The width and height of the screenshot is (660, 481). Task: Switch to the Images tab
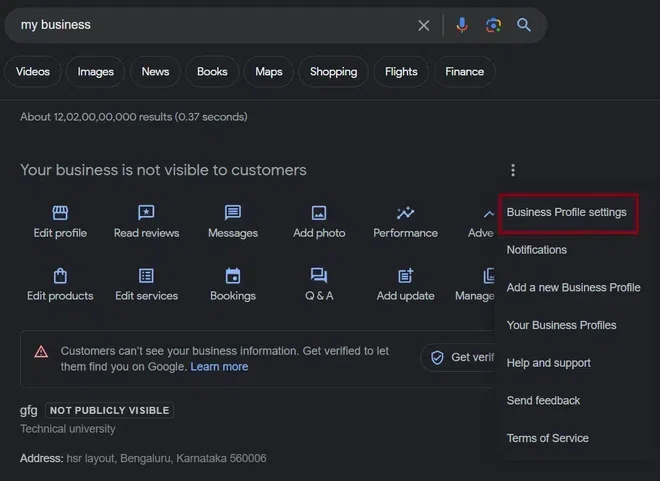tap(96, 72)
